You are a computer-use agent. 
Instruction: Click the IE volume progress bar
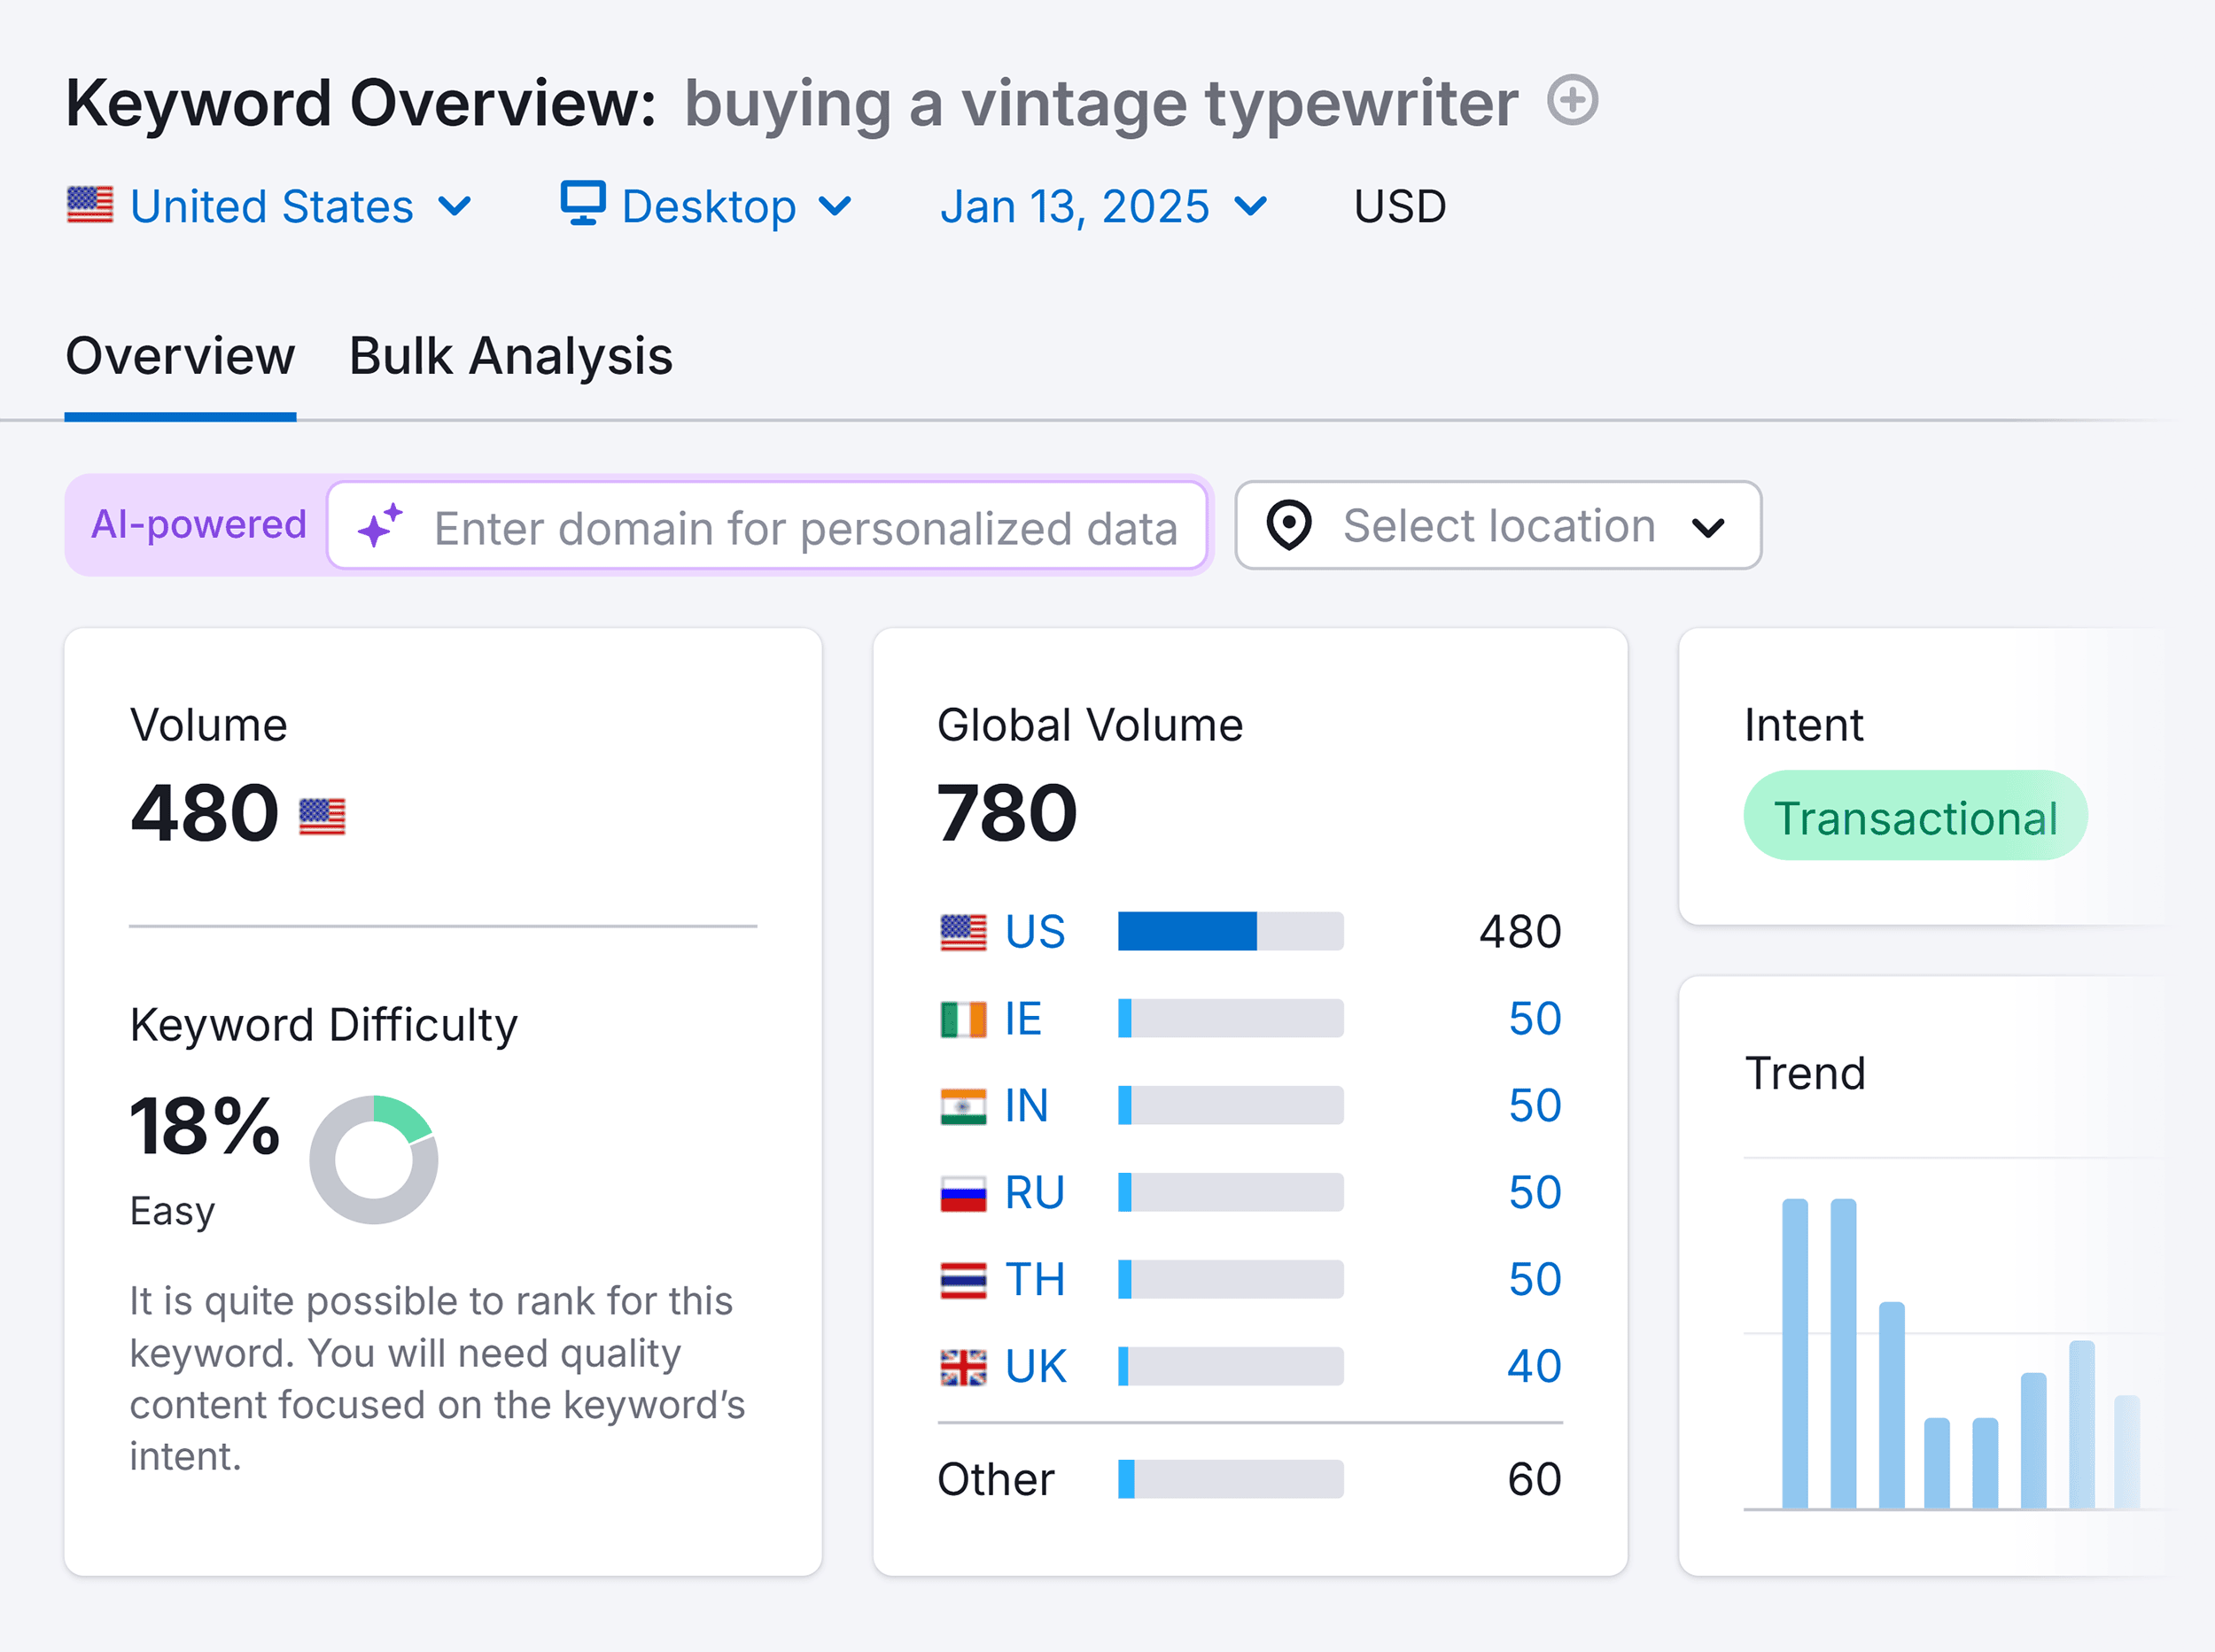point(1231,1019)
